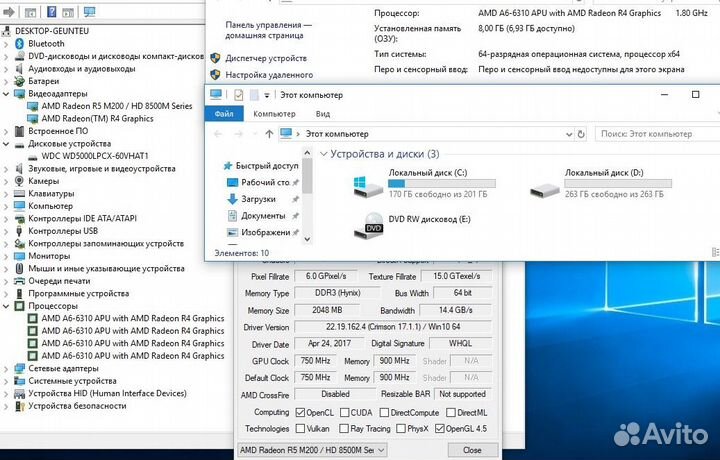The width and height of the screenshot is (720, 460).
Task: Collapse the Дисковые устройства tree node
Action: (6, 144)
